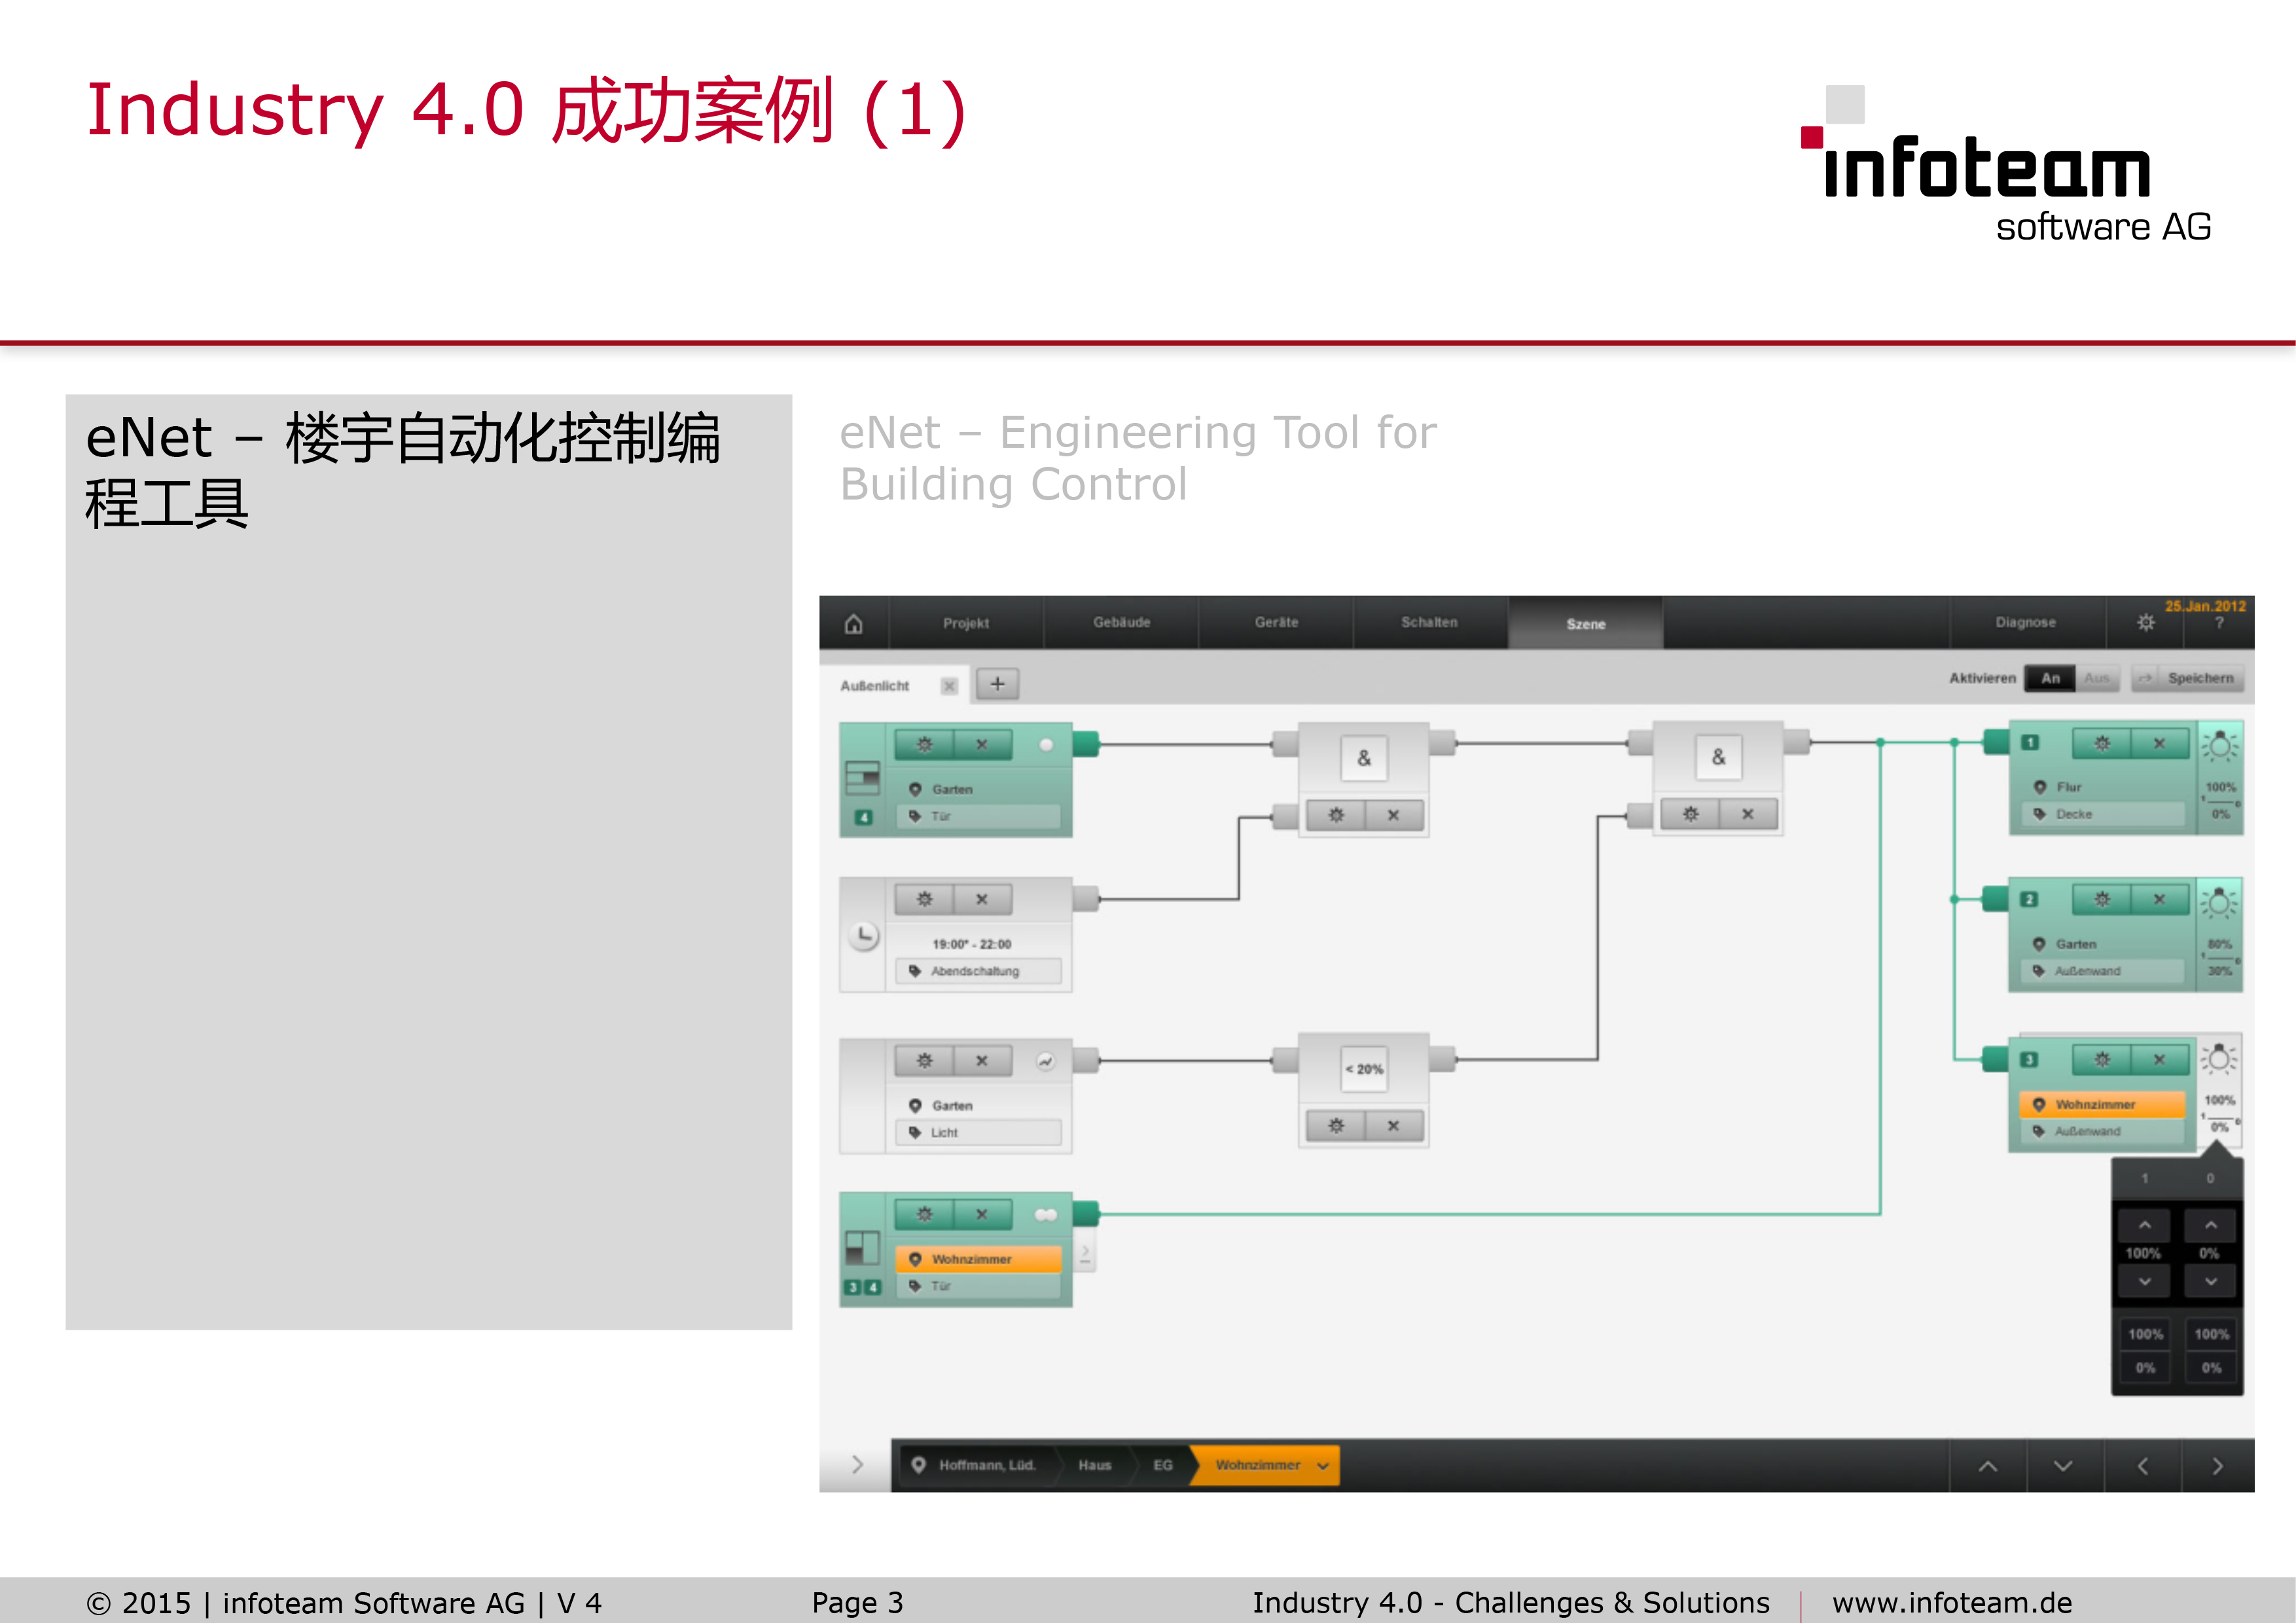This screenshot has height=1623, width=2296.
Task: Click the Speichern button
Action: [x=2188, y=678]
